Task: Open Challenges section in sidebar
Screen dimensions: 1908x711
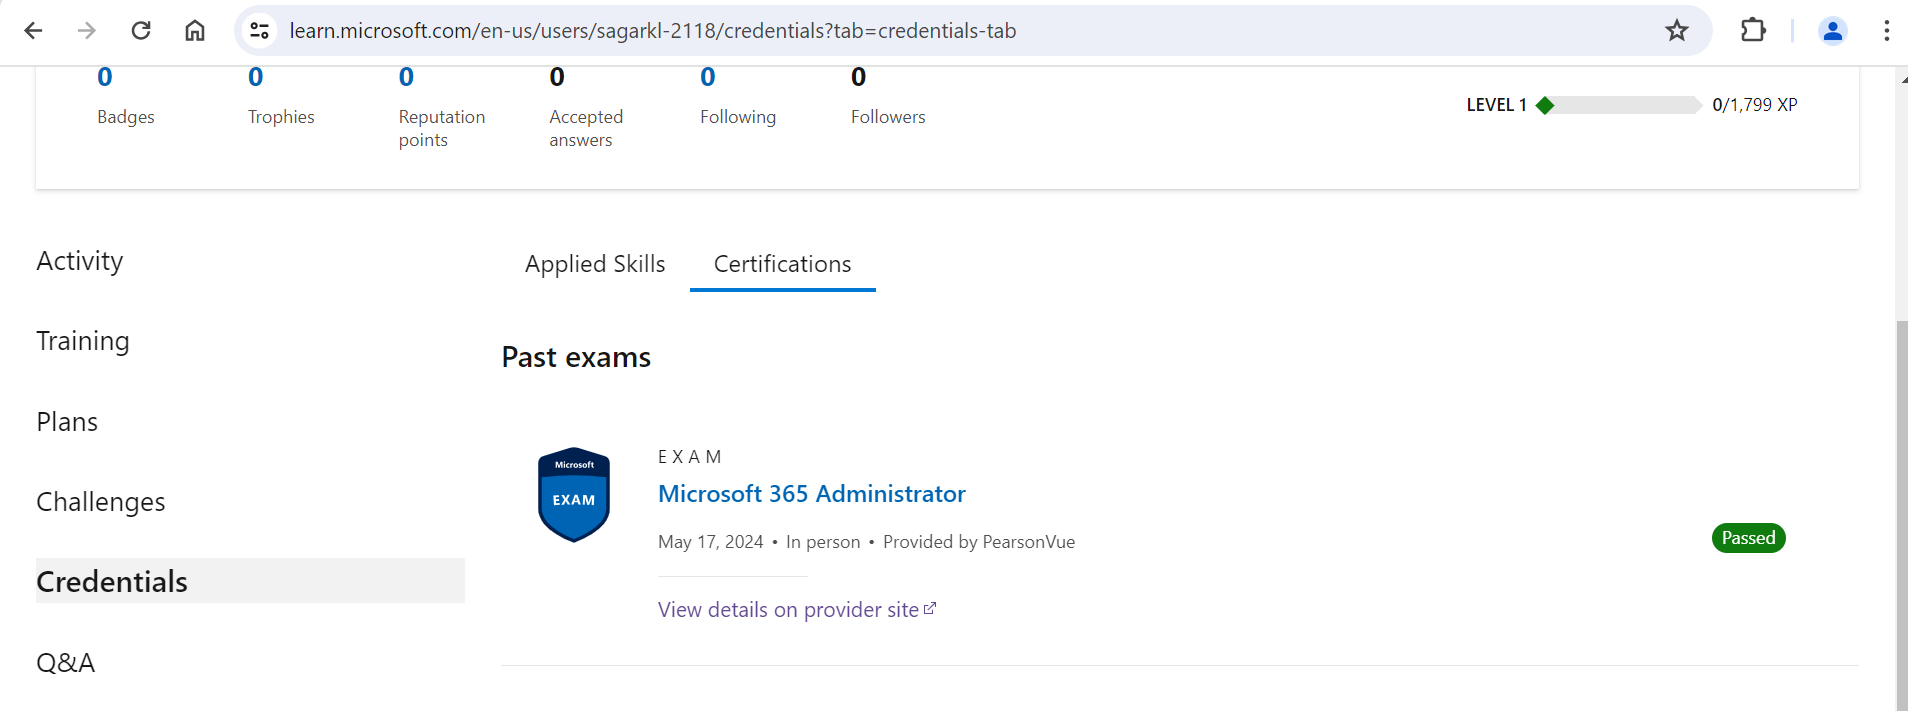Action: (101, 502)
